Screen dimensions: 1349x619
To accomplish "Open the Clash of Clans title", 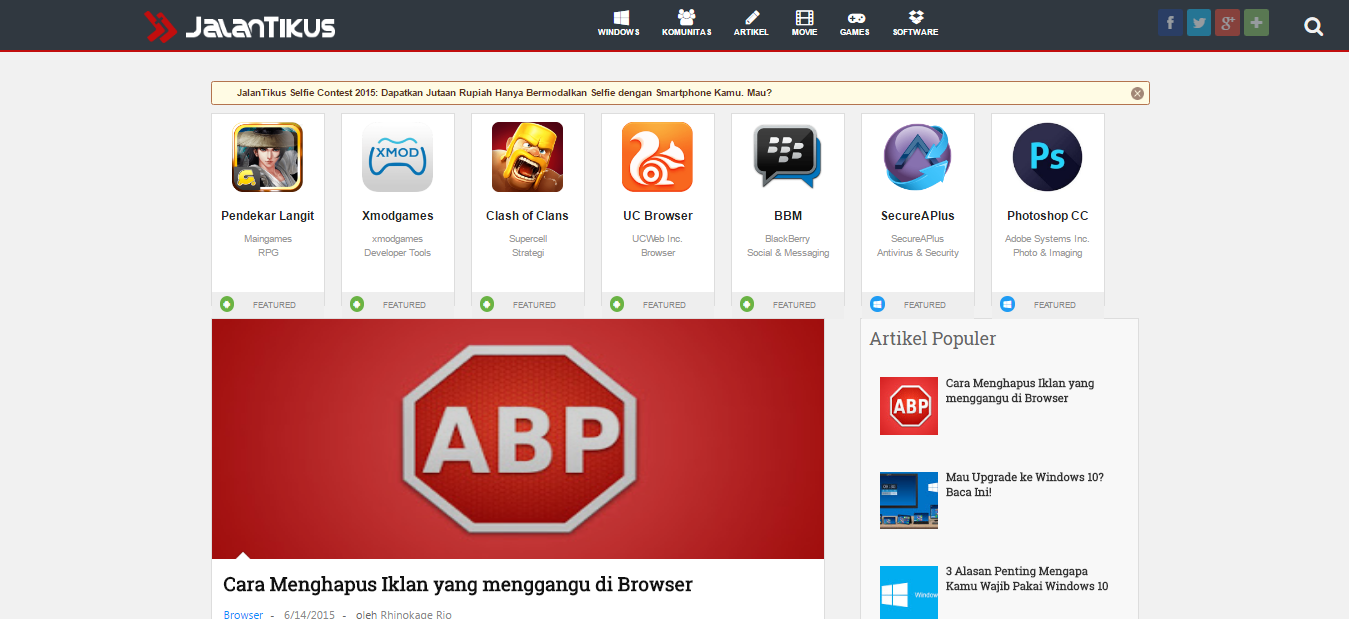I will 528,216.
